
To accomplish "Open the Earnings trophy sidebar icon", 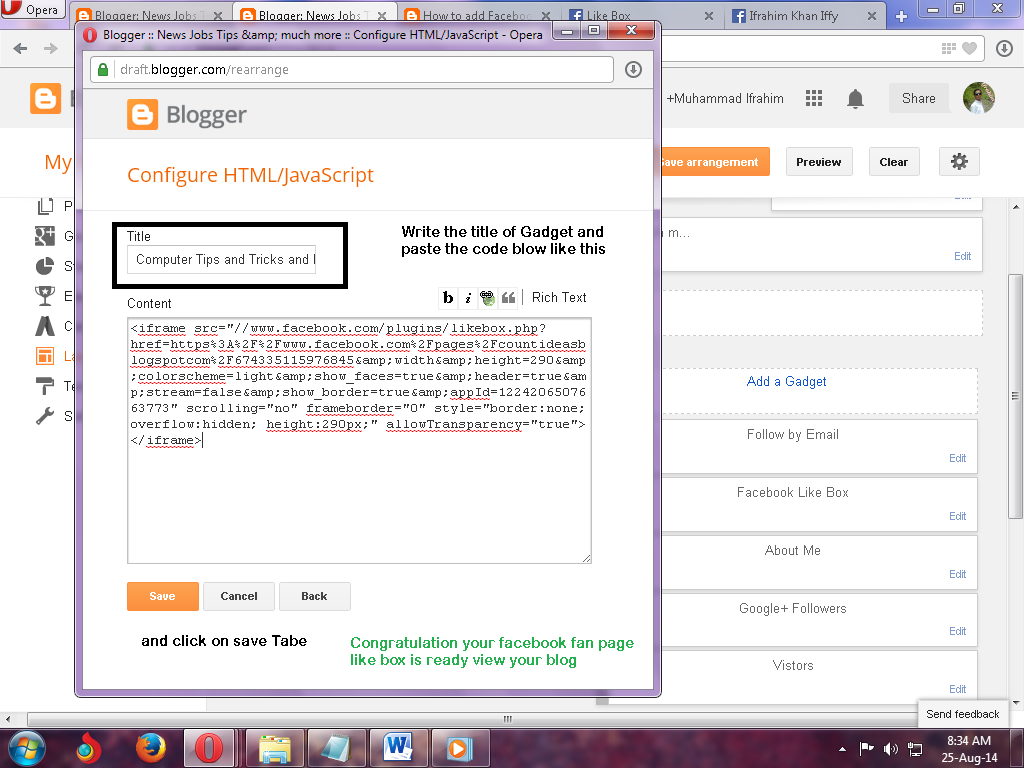I will (45, 296).
